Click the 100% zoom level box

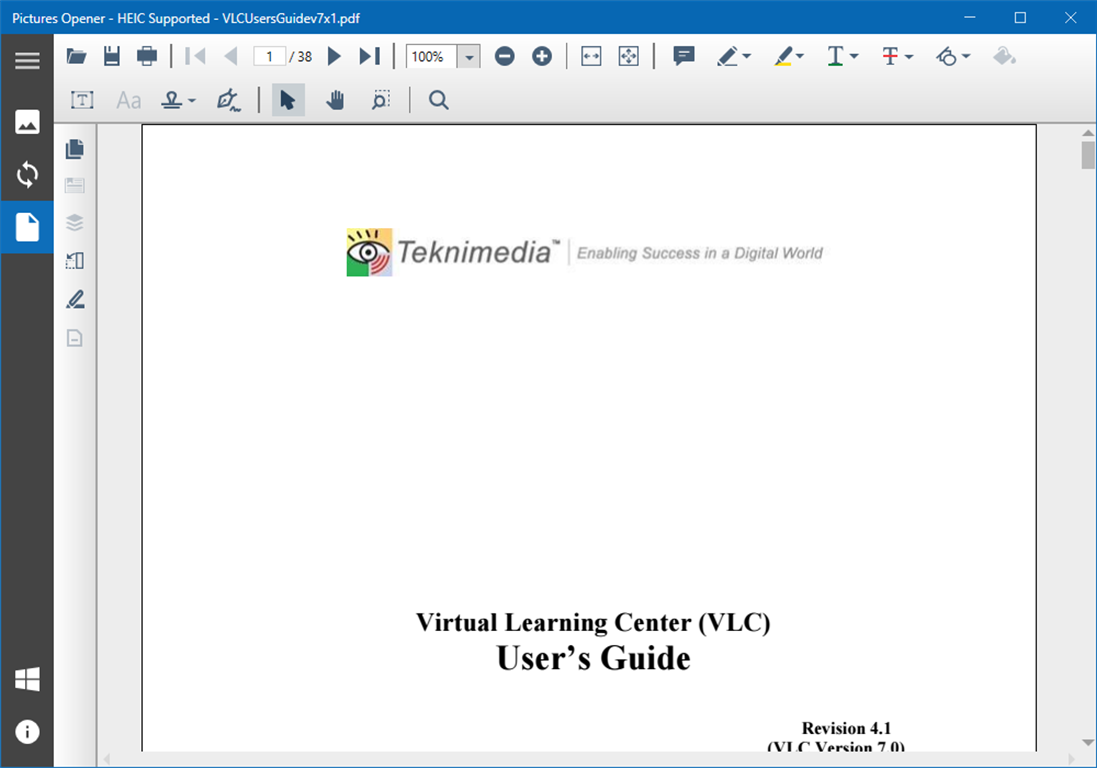click(432, 57)
